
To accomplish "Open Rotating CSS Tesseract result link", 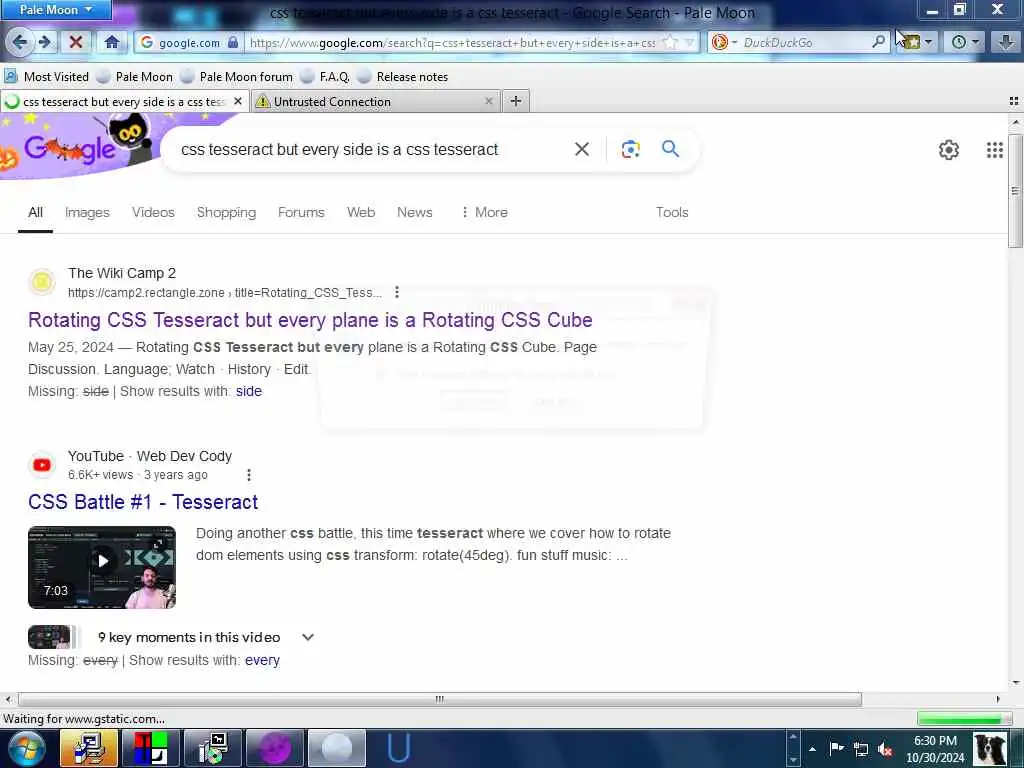I will (310, 320).
